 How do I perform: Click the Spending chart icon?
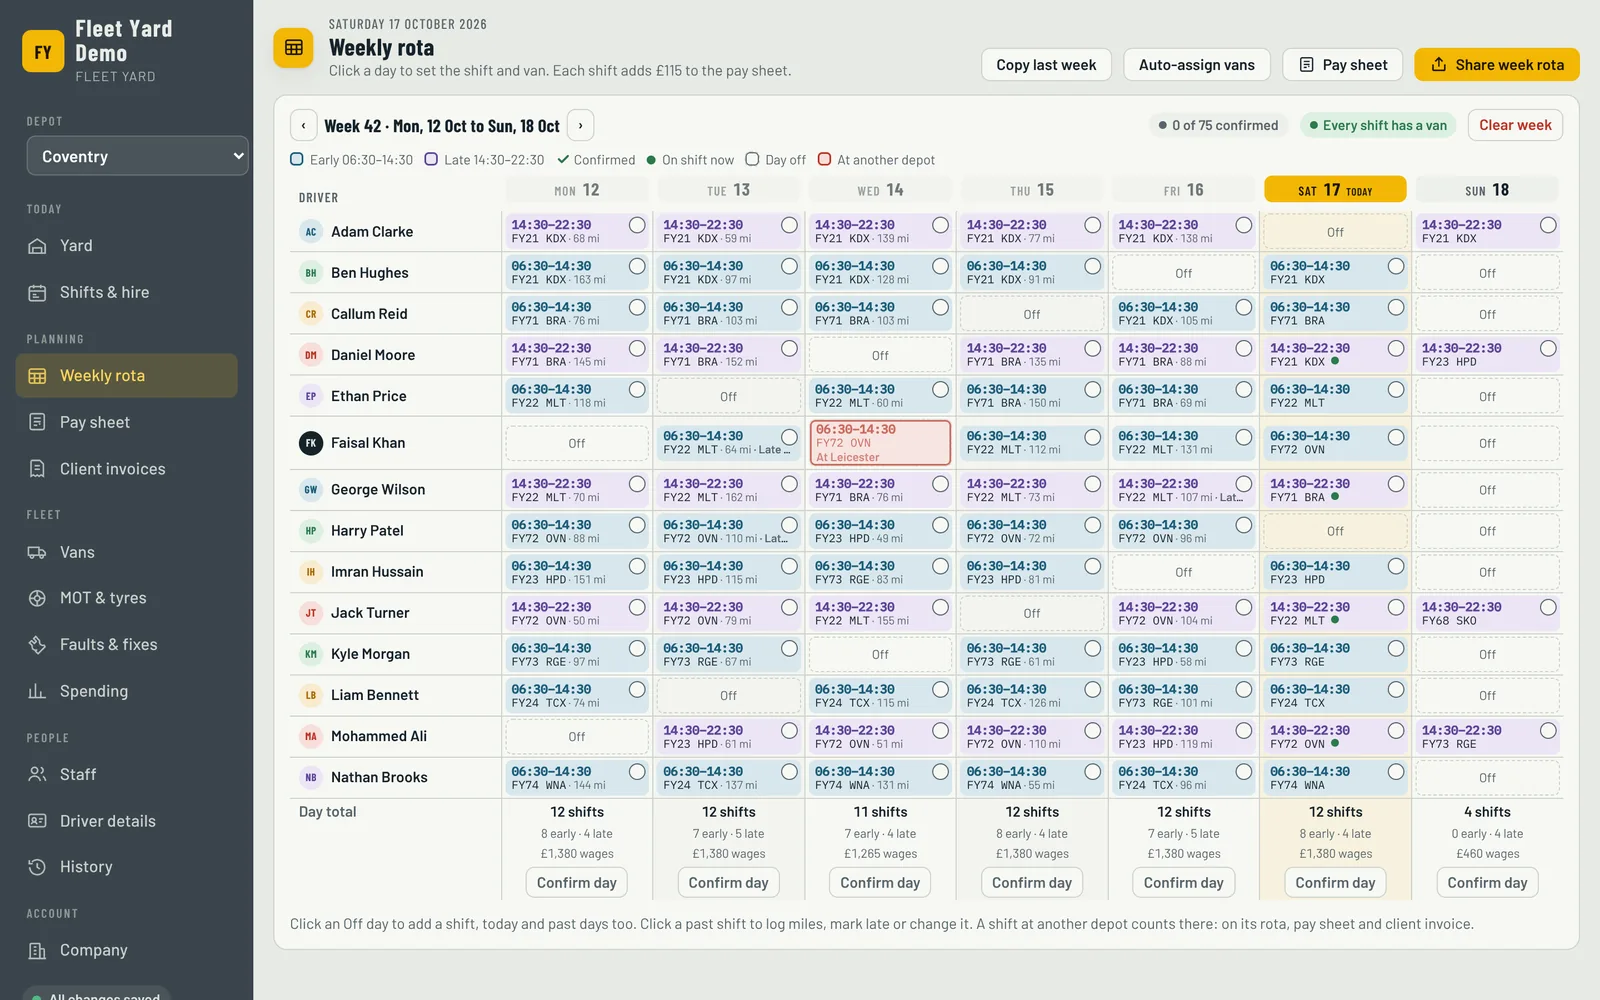coord(37,691)
